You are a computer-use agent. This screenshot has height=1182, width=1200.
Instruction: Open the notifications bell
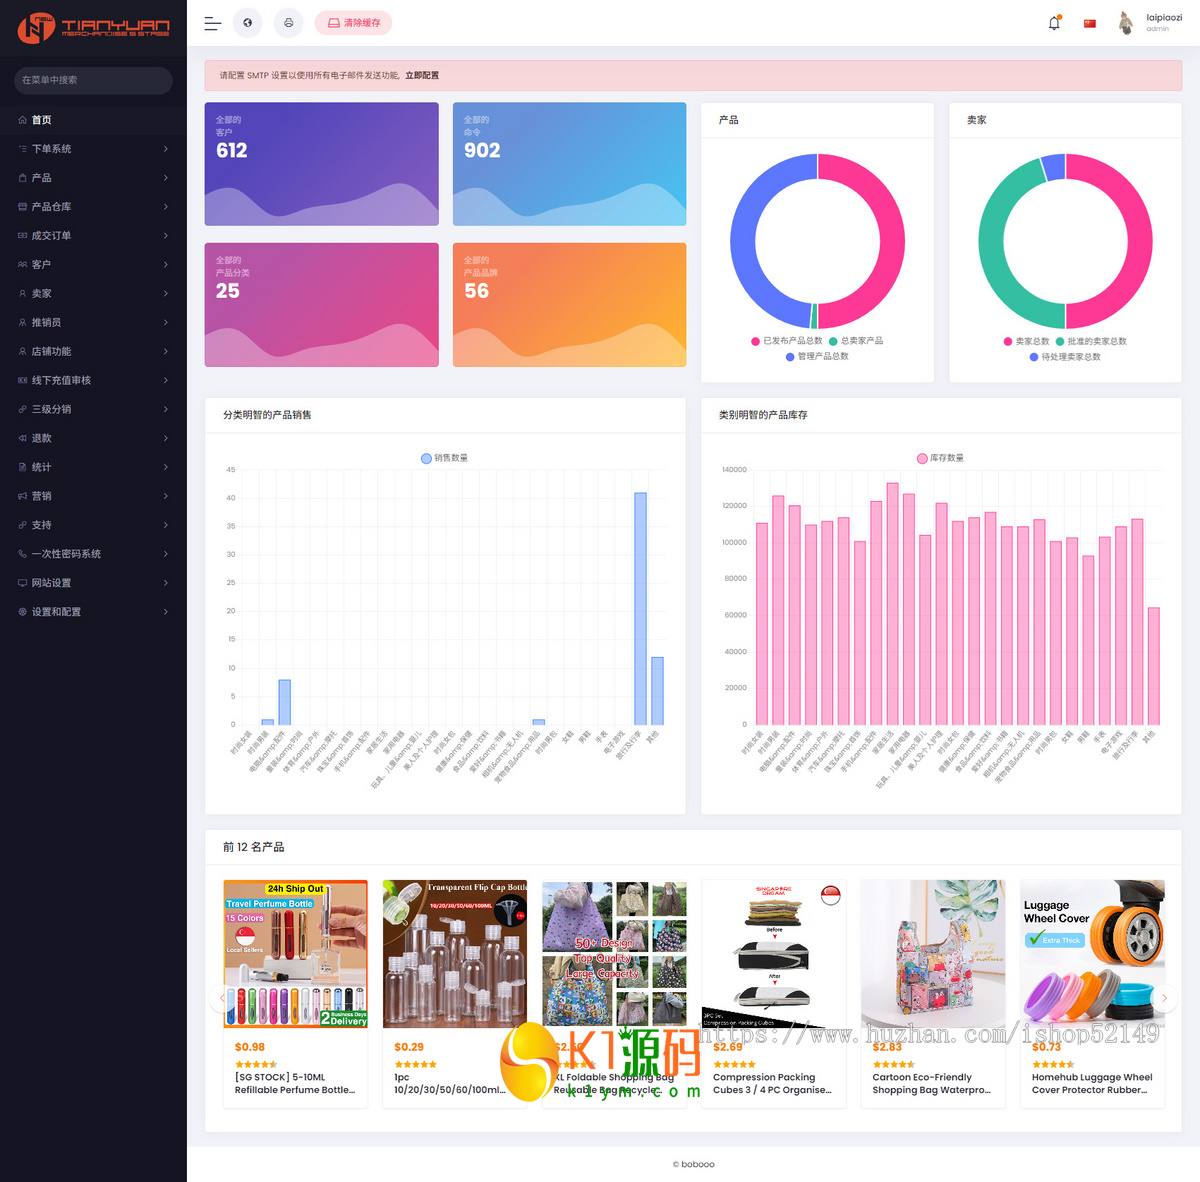coord(1054,23)
